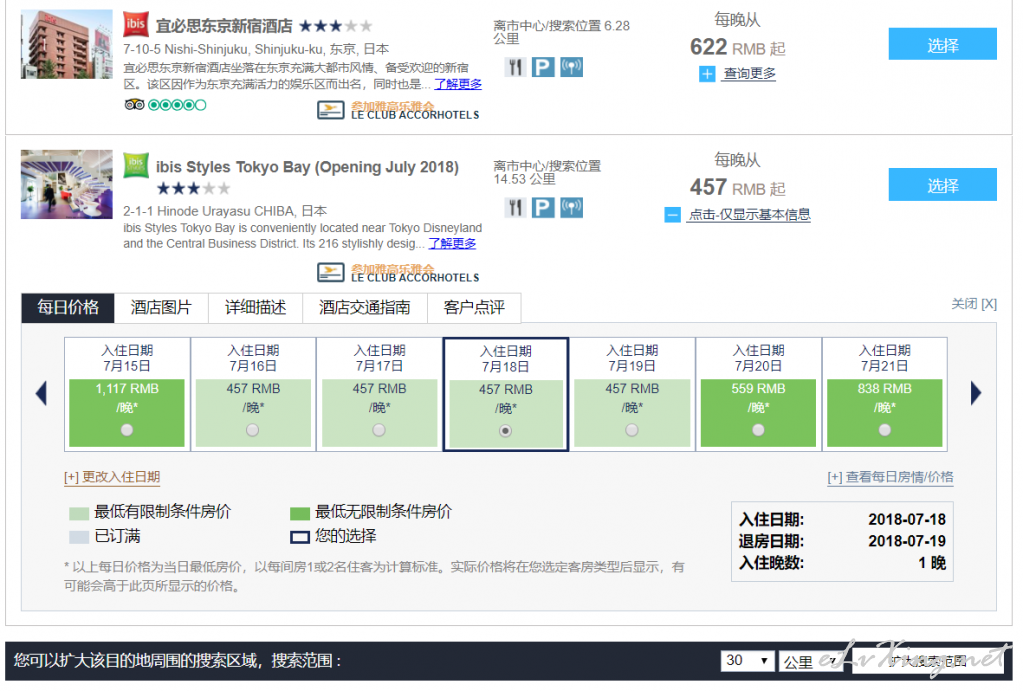Screen dimensions: 1023x691
Task: Click 点击-仅显示基本信息 link
Action: (x=750, y=215)
